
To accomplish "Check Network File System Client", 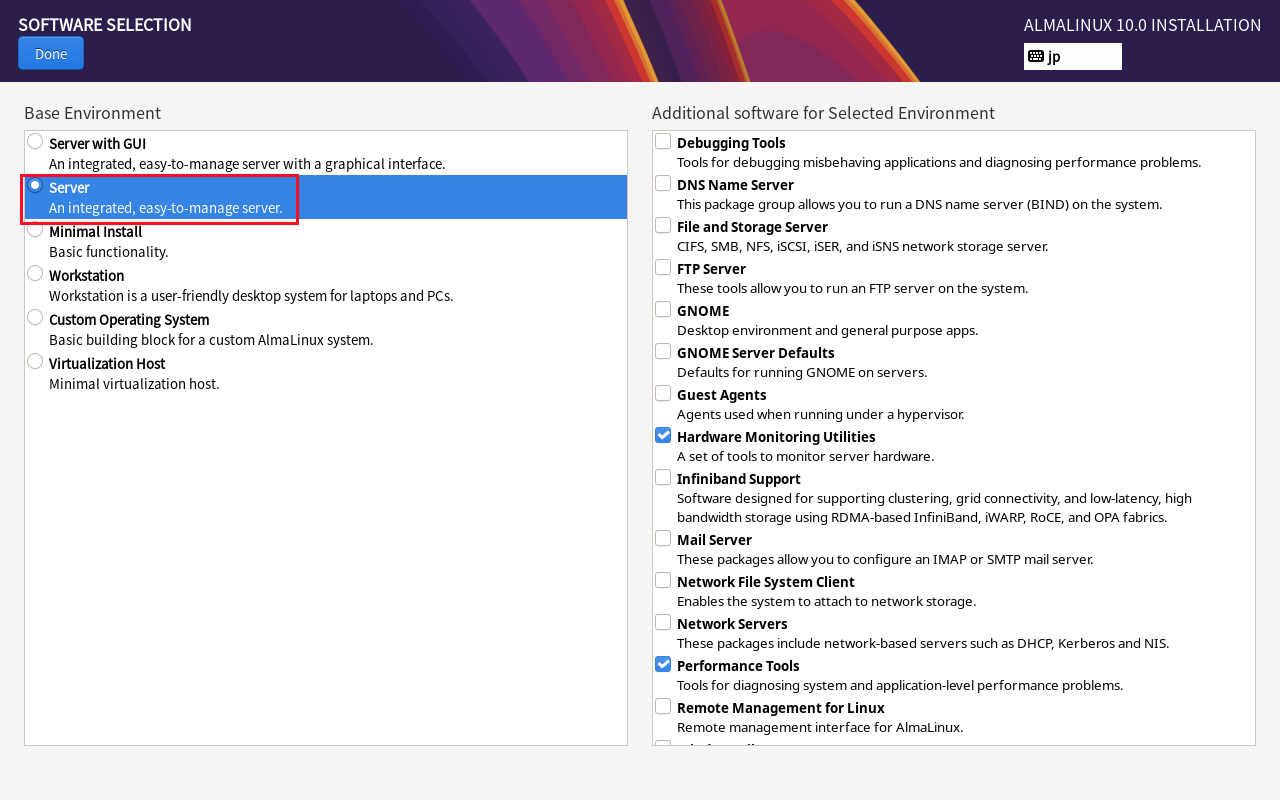I will click(x=663, y=580).
